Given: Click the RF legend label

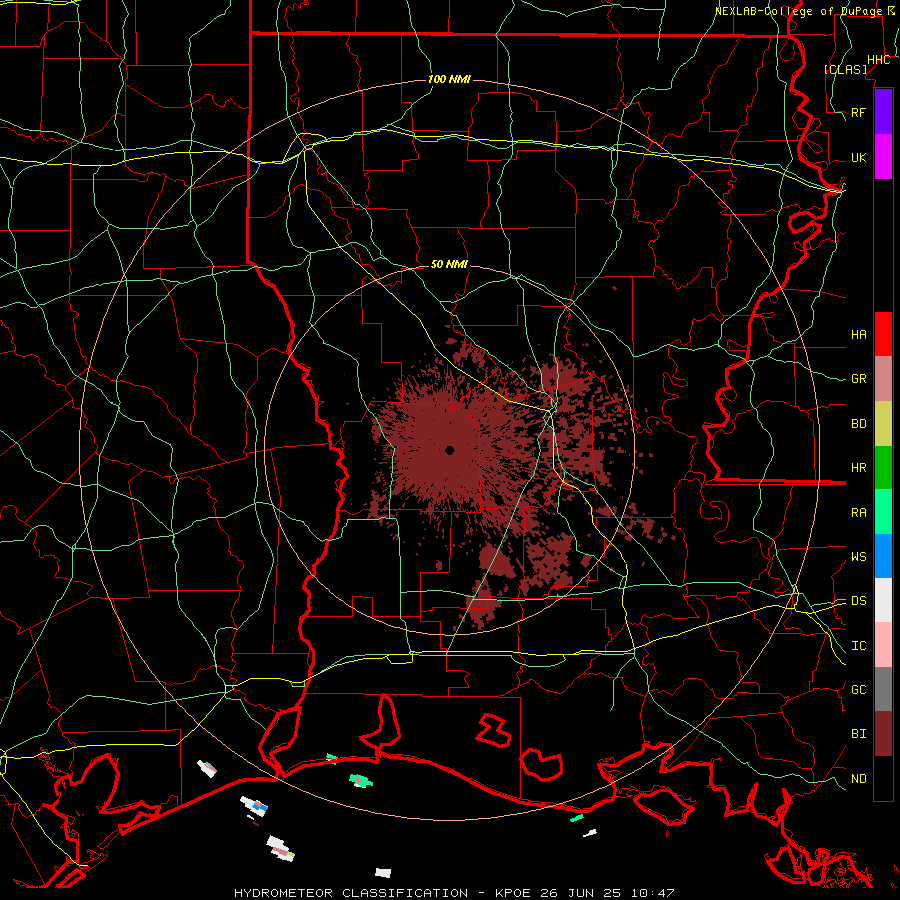Looking at the screenshot, I should [x=858, y=112].
